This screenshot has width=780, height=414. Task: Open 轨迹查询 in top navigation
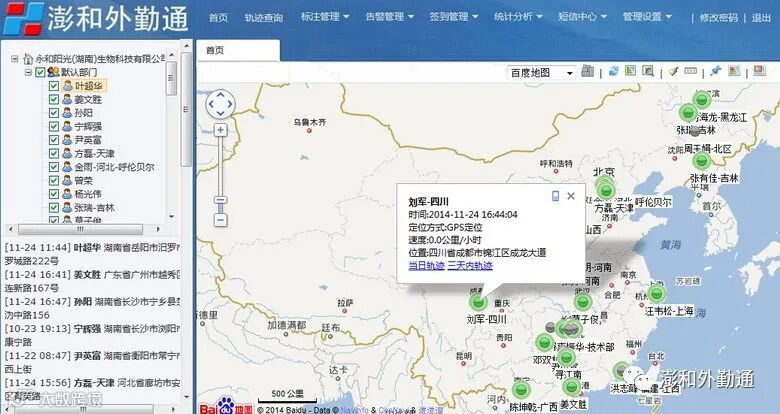[x=264, y=17]
